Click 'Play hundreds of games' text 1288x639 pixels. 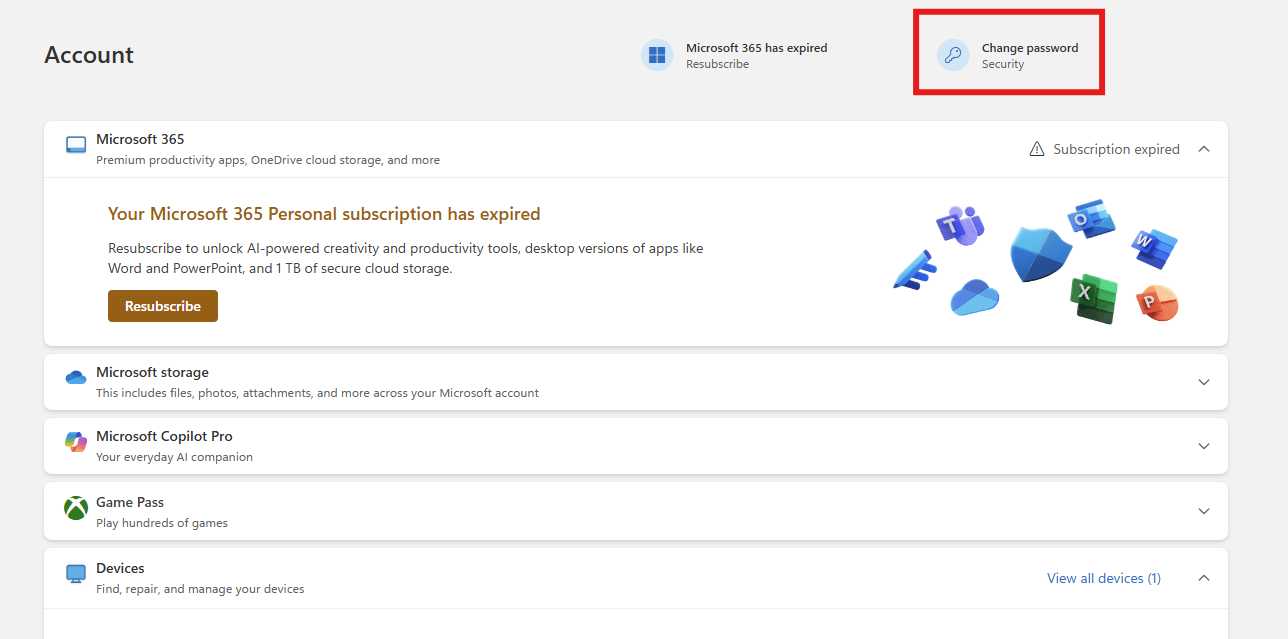[x=162, y=523]
